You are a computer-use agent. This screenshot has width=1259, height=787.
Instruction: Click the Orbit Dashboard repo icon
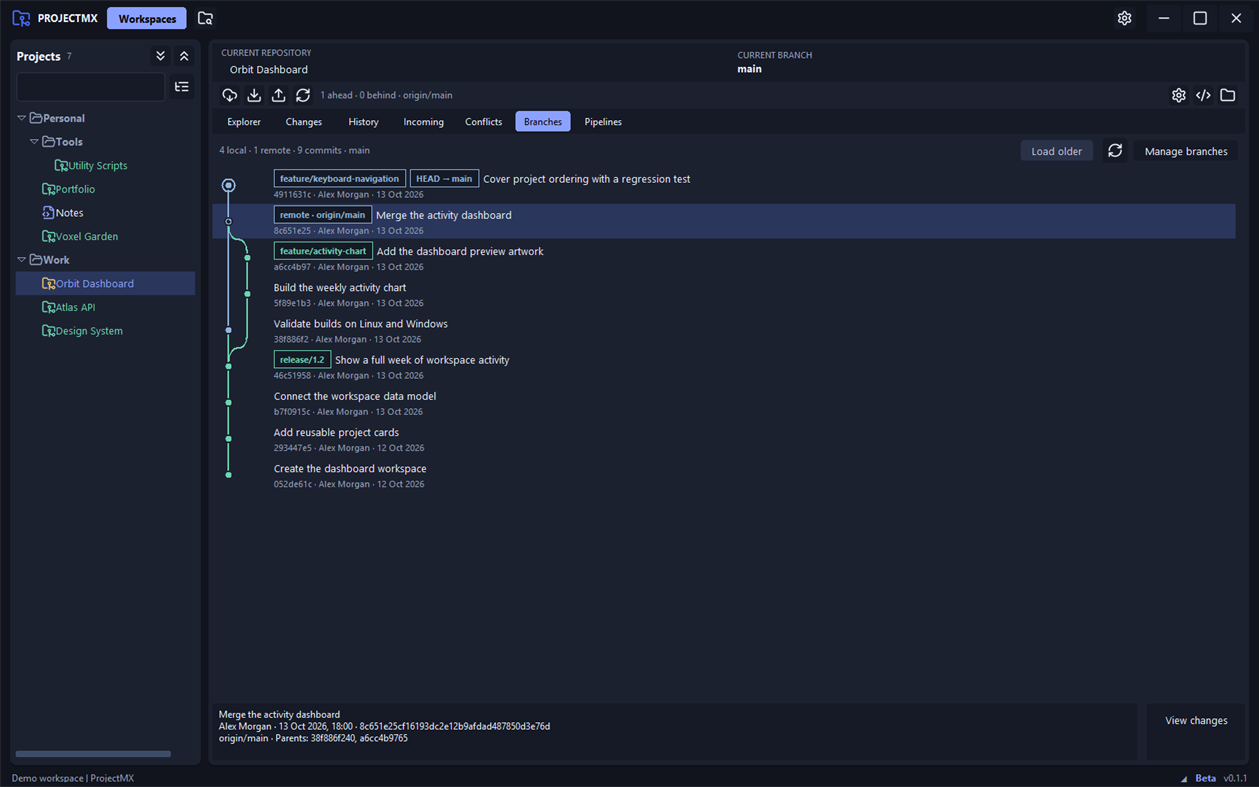(48, 284)
